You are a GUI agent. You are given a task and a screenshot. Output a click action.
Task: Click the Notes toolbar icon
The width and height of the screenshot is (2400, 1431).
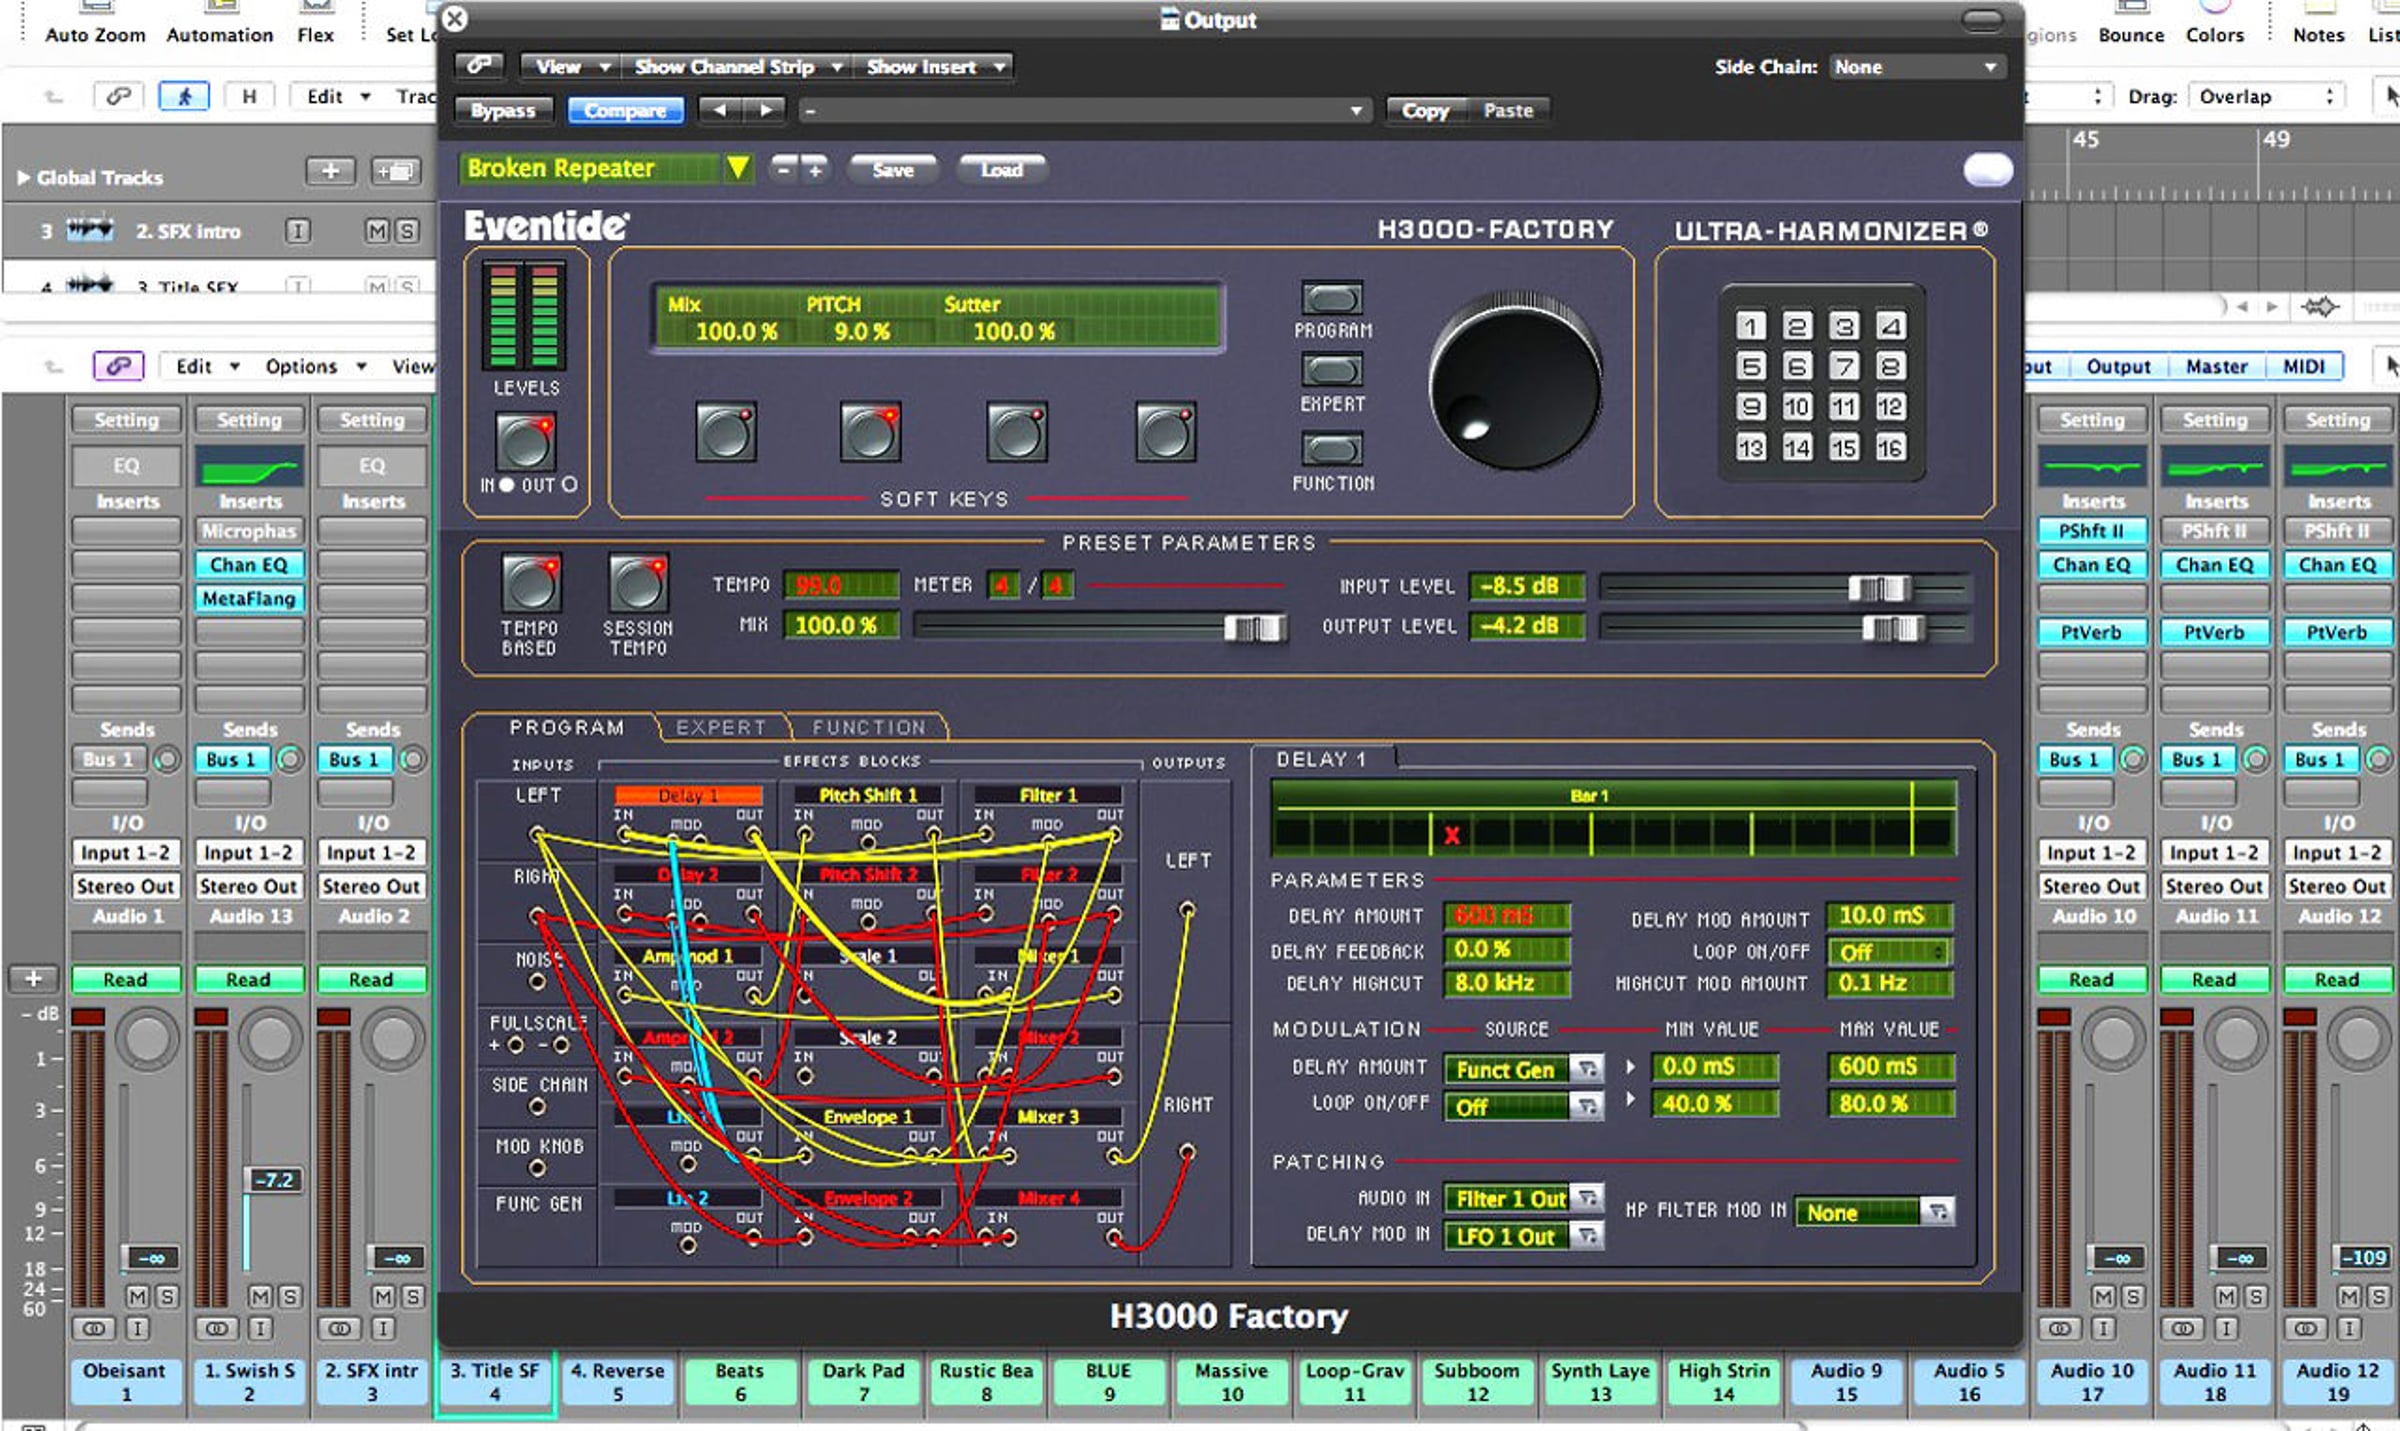coord(2318,8)
